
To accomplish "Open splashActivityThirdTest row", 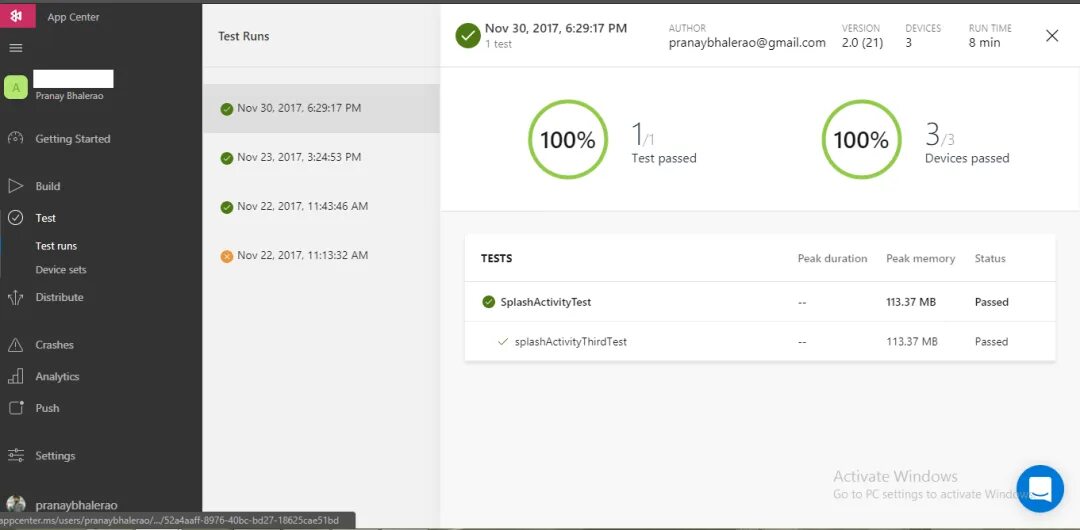I will tap(760, 341).
